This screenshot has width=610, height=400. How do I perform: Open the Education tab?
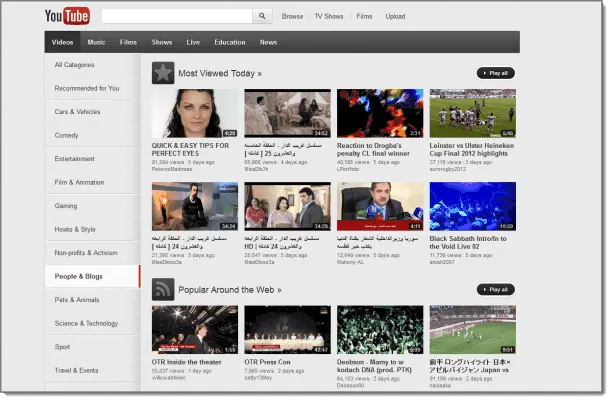pyautogui.click(x=229, y=42)
